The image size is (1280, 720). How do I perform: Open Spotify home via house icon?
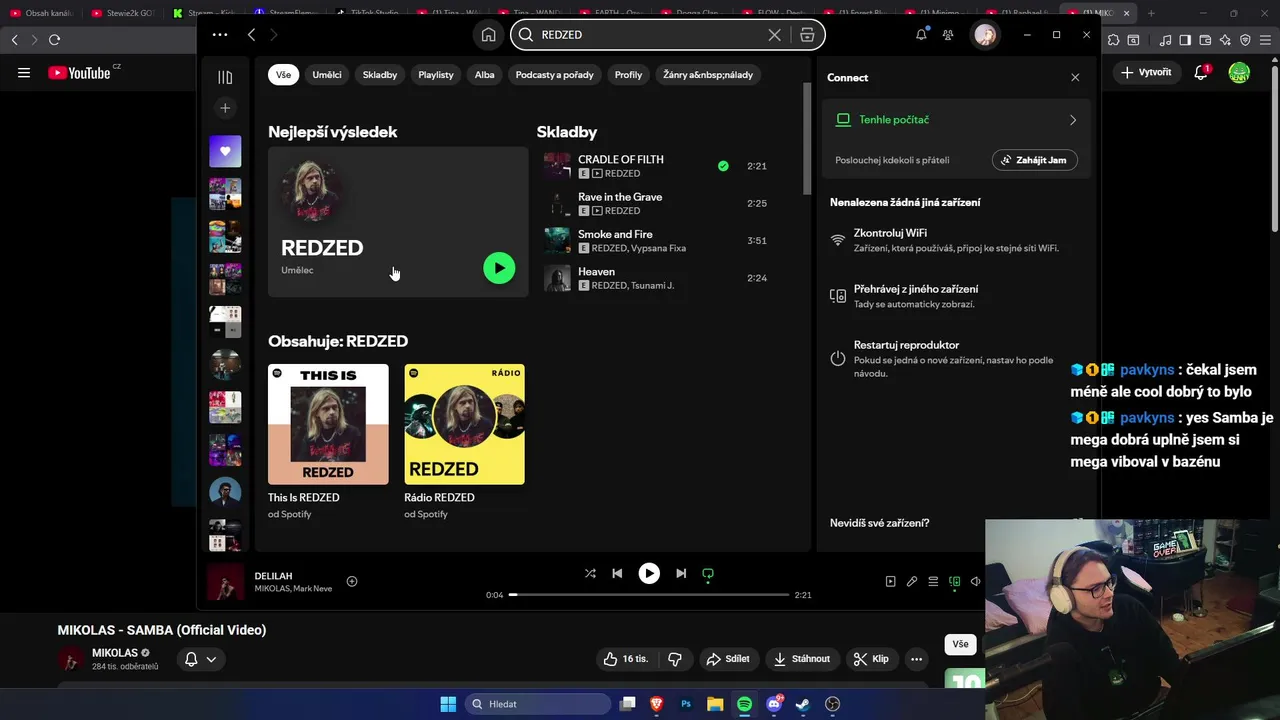click(x=488, y=35)
